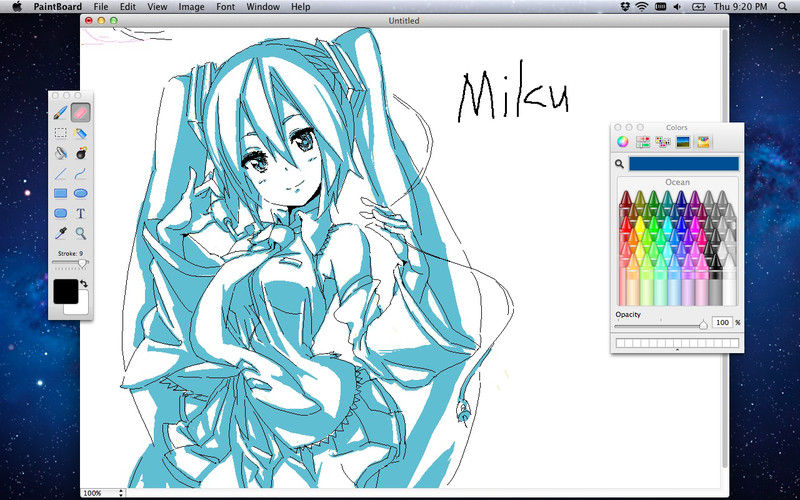The image size is (800, 500).
Task: Select the straight Line tool
Action: point(61,174)
